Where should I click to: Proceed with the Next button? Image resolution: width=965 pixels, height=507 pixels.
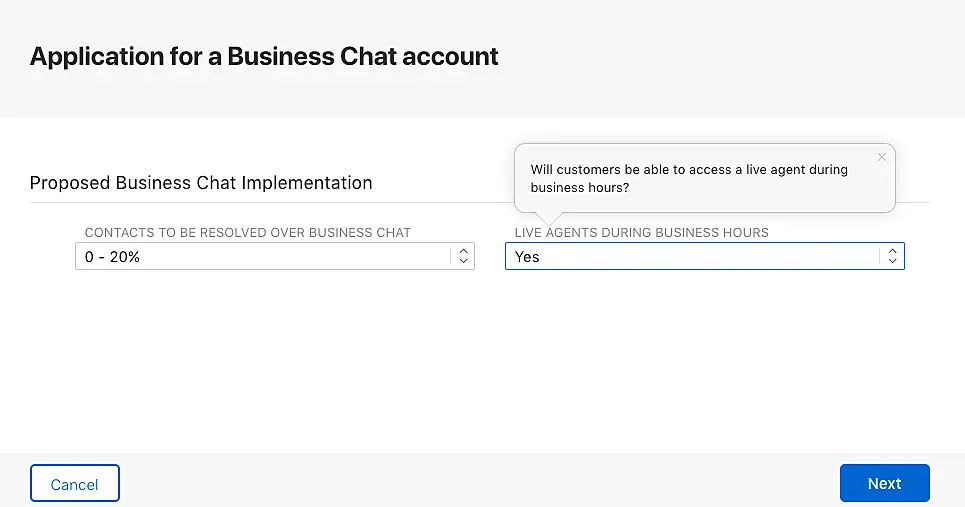(884, 483)
